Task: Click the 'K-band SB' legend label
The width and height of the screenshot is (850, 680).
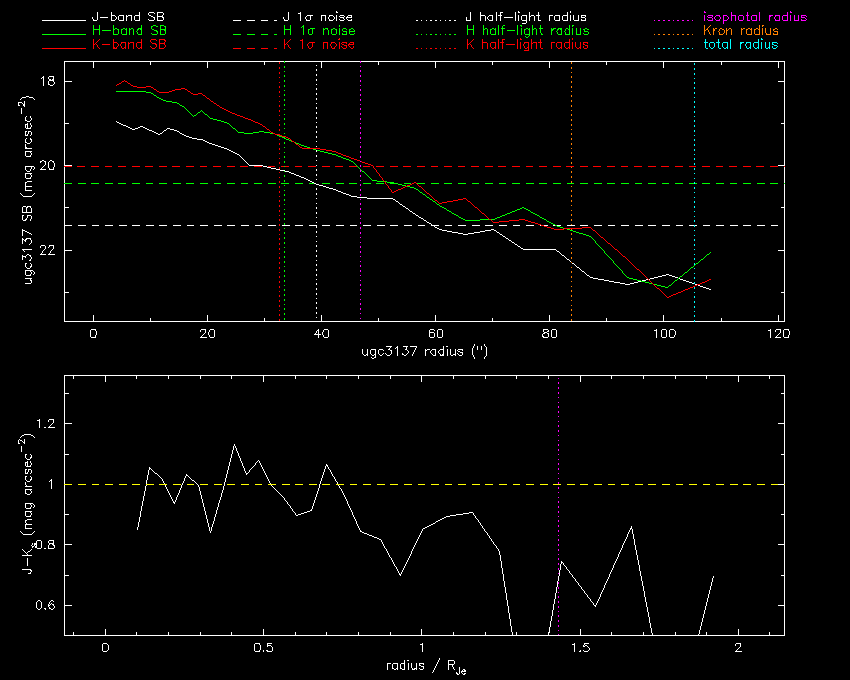Action: click(x=129, y=44)
